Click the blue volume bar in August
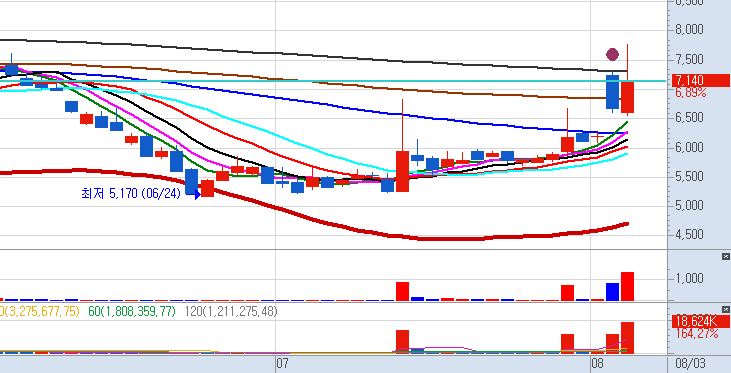731x373 pixels. (x=612, y=292)
